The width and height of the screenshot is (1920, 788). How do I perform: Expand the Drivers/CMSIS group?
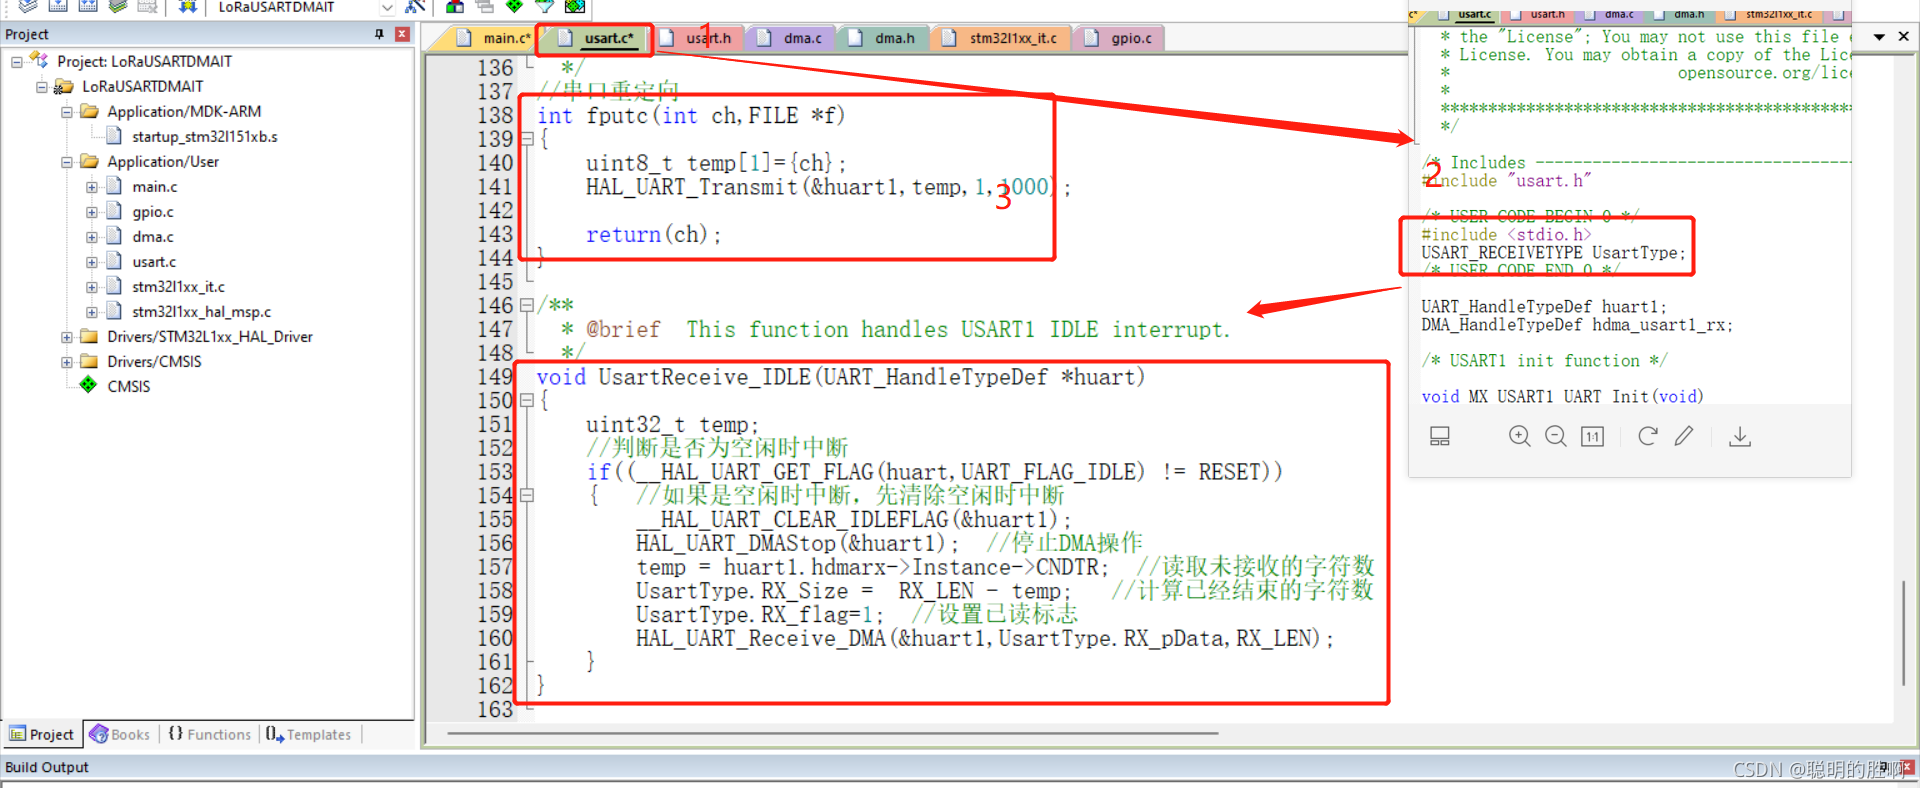(67, 362)
